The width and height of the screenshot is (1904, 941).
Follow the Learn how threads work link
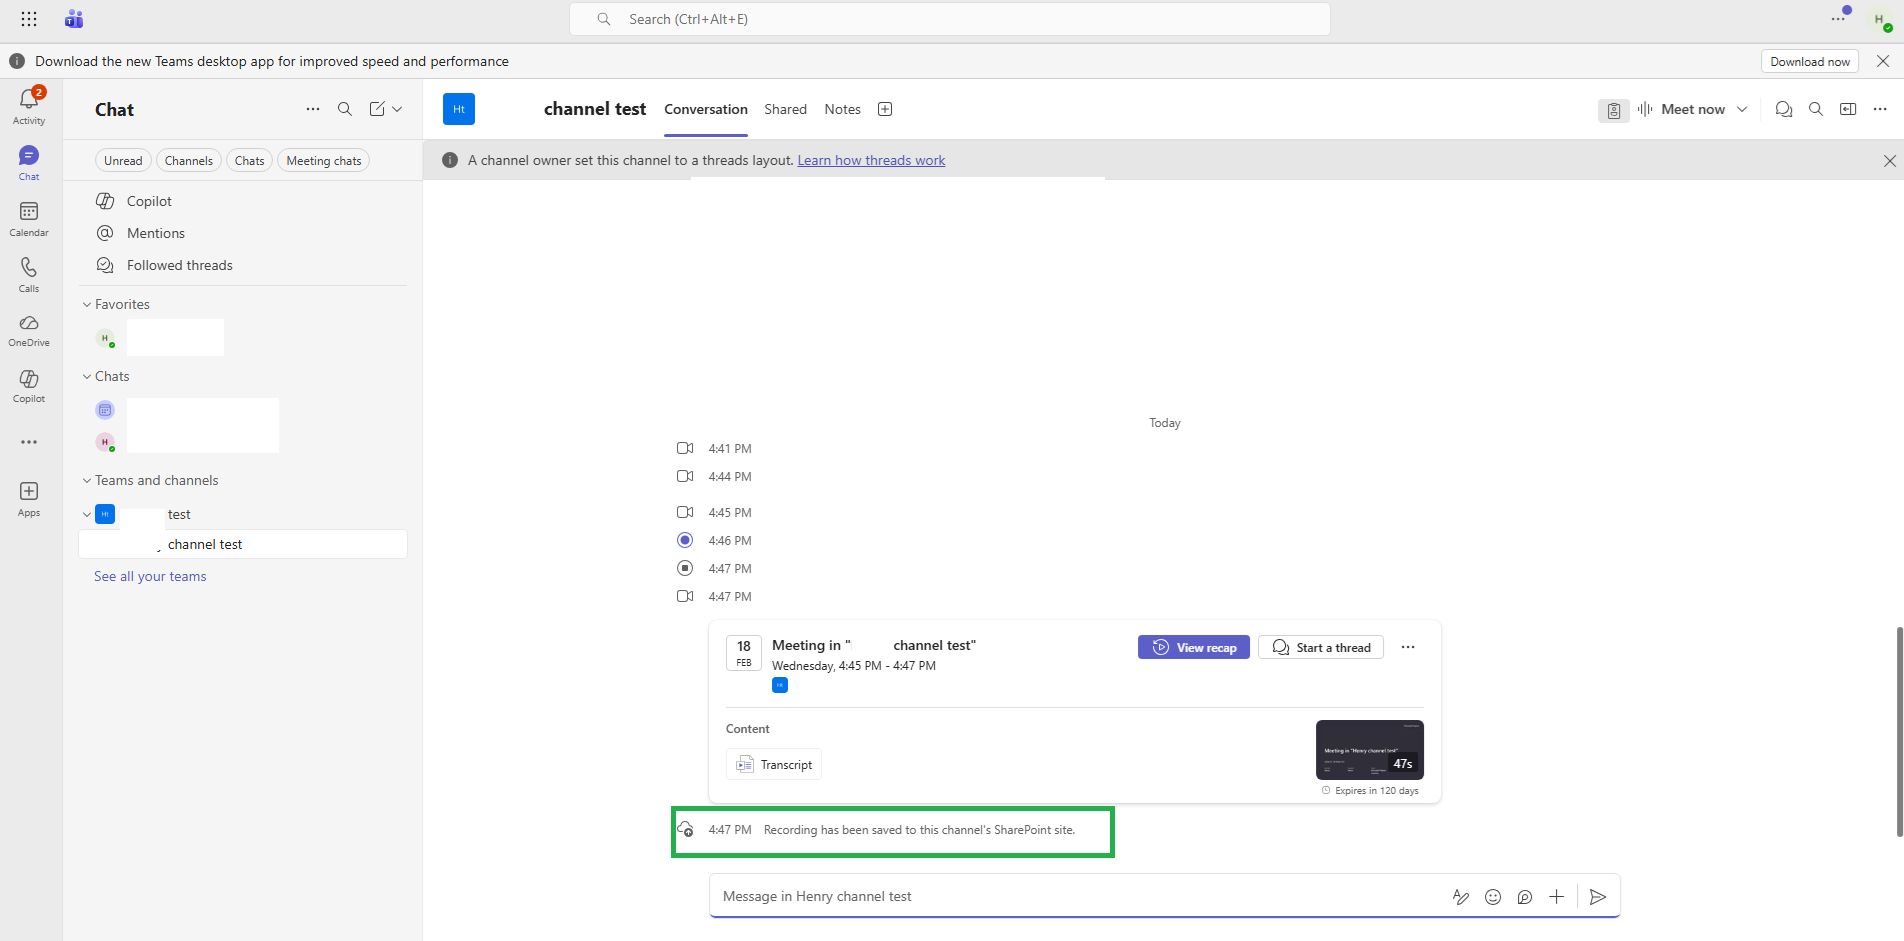(x=871, y=160)
